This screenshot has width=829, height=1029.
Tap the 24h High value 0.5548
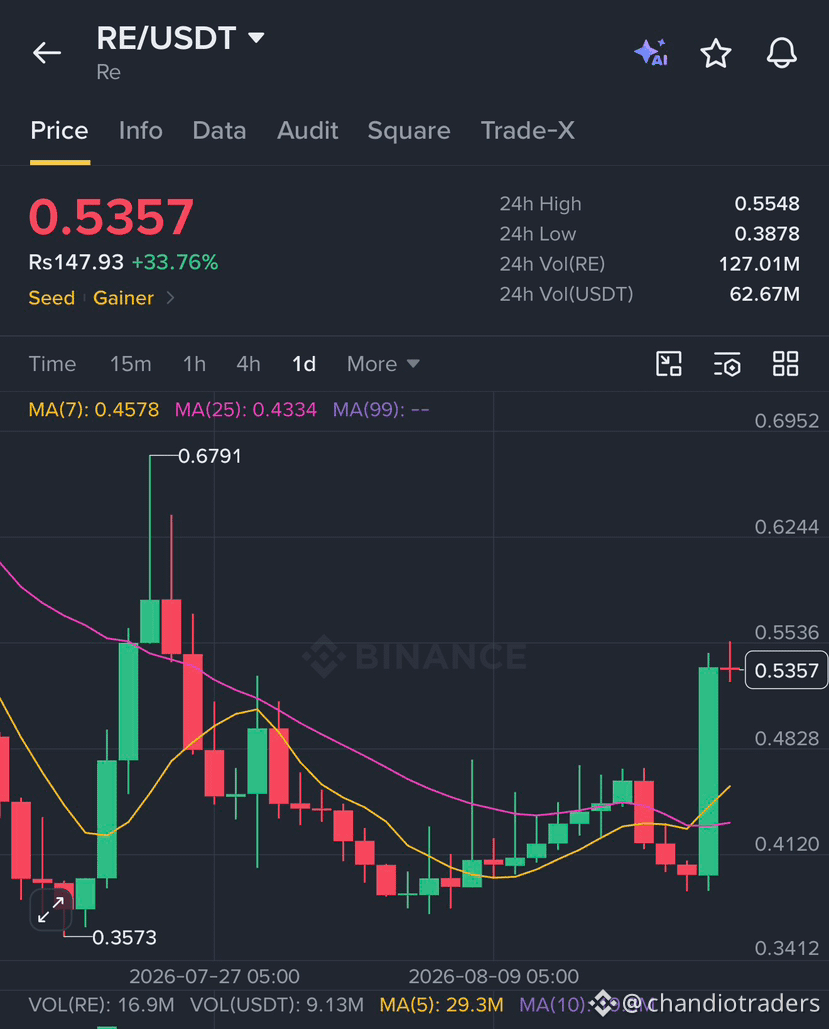(767, 204)
